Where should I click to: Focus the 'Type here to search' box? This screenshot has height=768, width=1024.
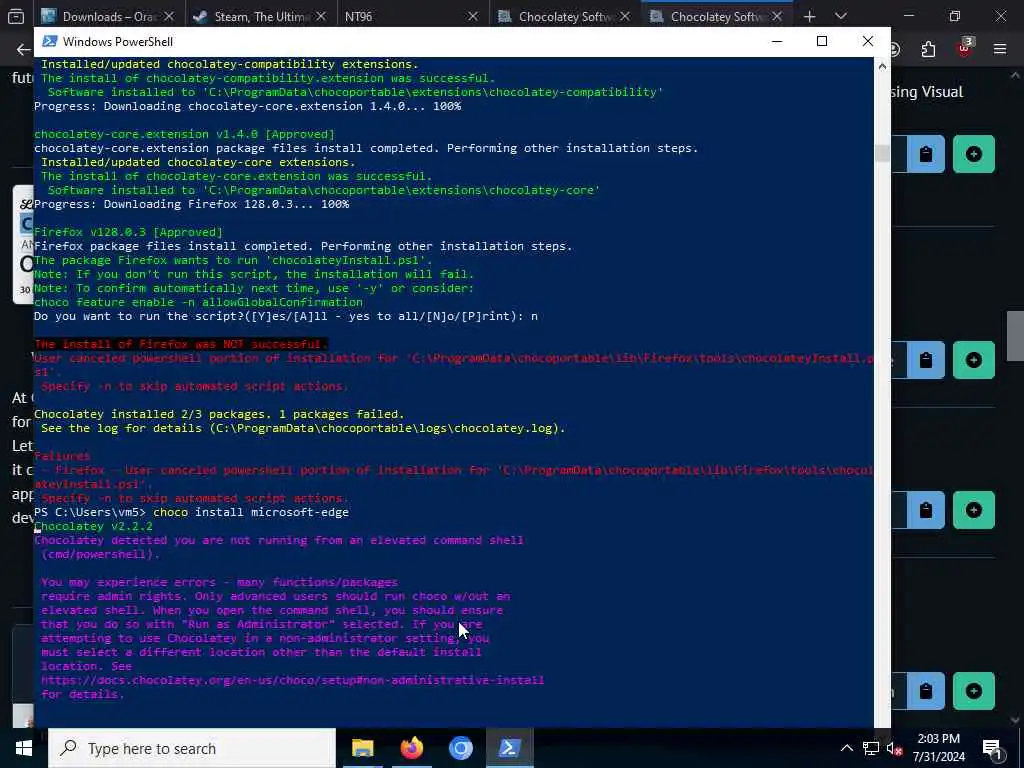192,748
